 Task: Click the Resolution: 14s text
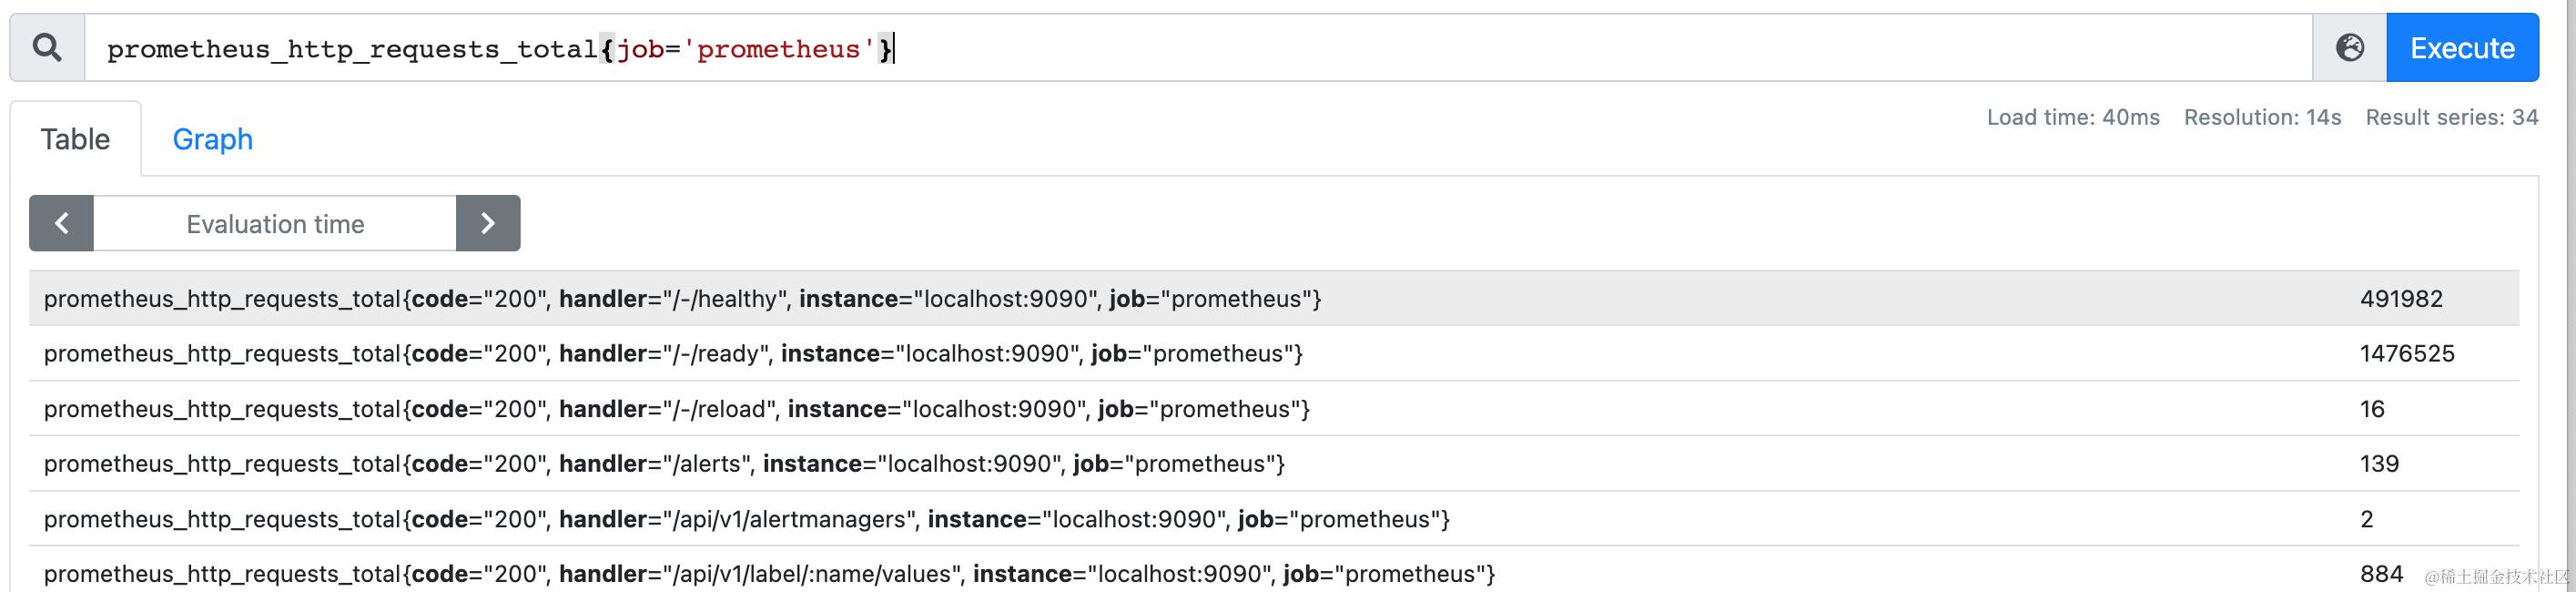coord(2262,117)
